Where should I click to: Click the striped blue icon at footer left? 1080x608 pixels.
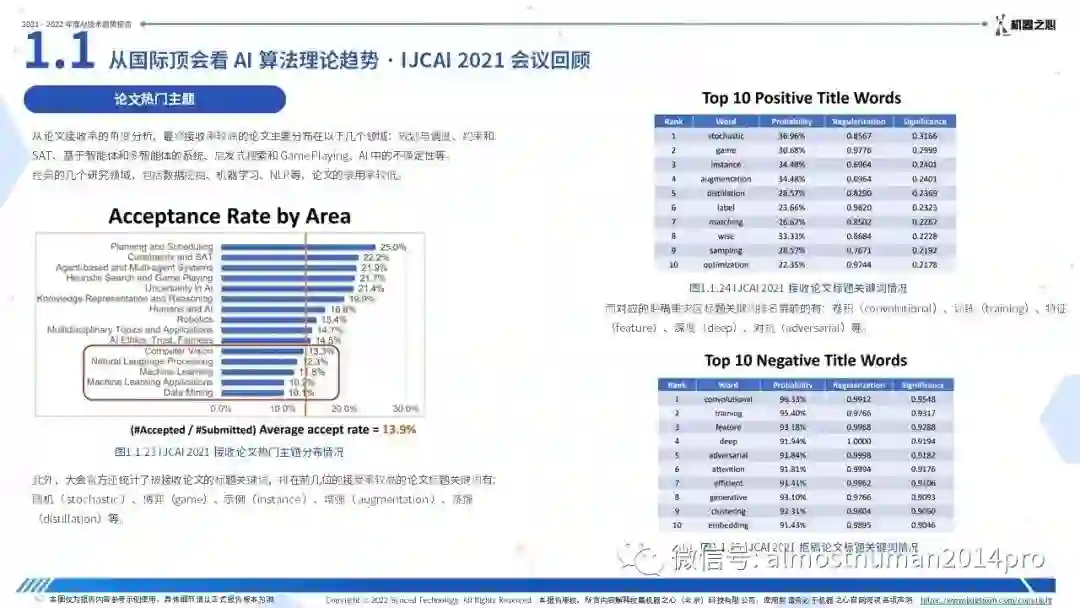click(x=33, y=586)
